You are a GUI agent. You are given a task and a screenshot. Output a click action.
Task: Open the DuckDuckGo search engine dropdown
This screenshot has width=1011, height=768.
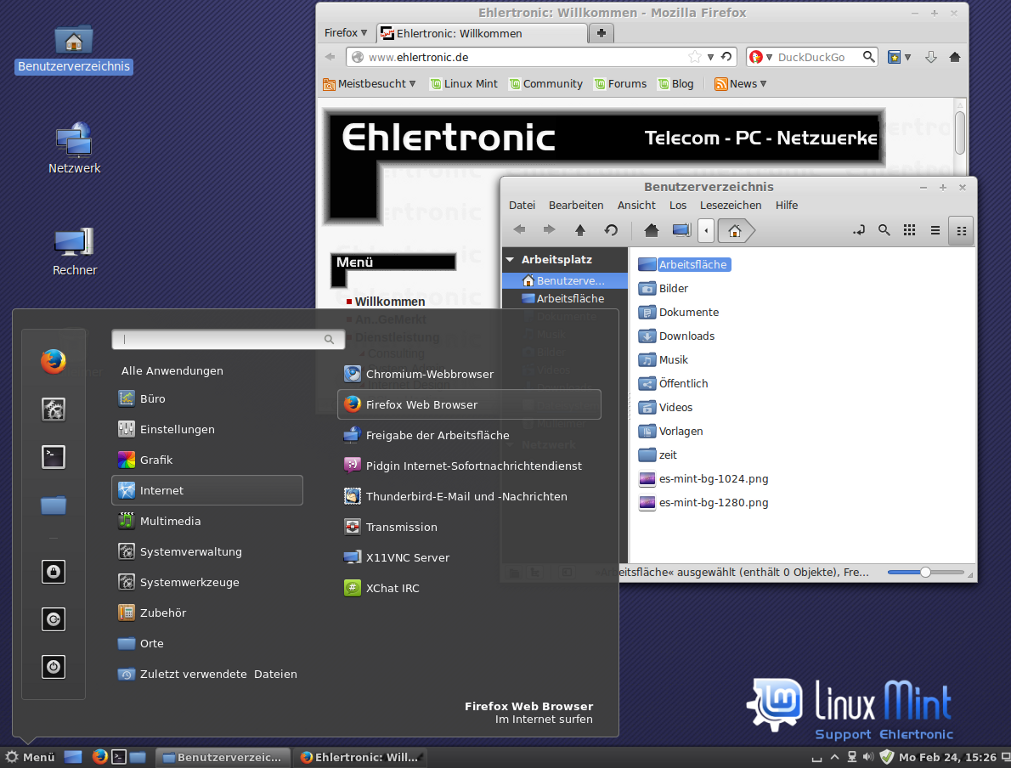coord(760,57)
